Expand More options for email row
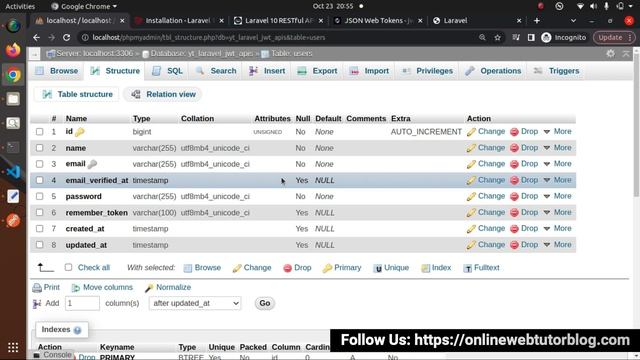Screen dimensions: 640x360 (x=558, y=164)
